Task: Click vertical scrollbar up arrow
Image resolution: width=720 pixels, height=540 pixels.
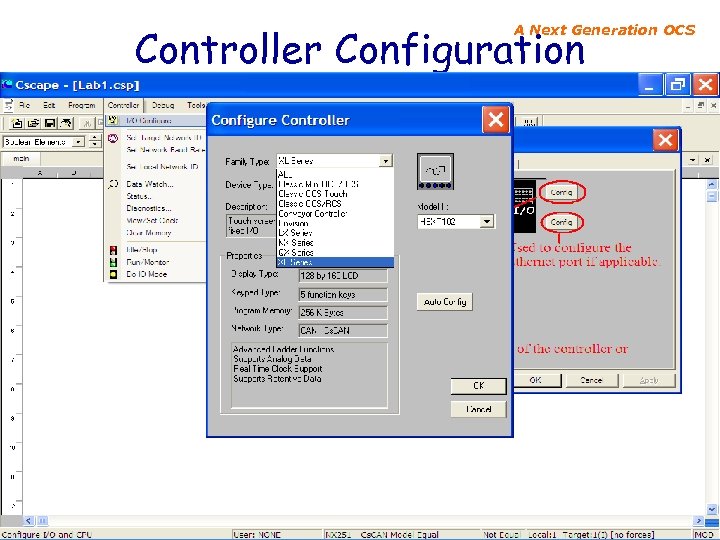Action: coord(712,184)
